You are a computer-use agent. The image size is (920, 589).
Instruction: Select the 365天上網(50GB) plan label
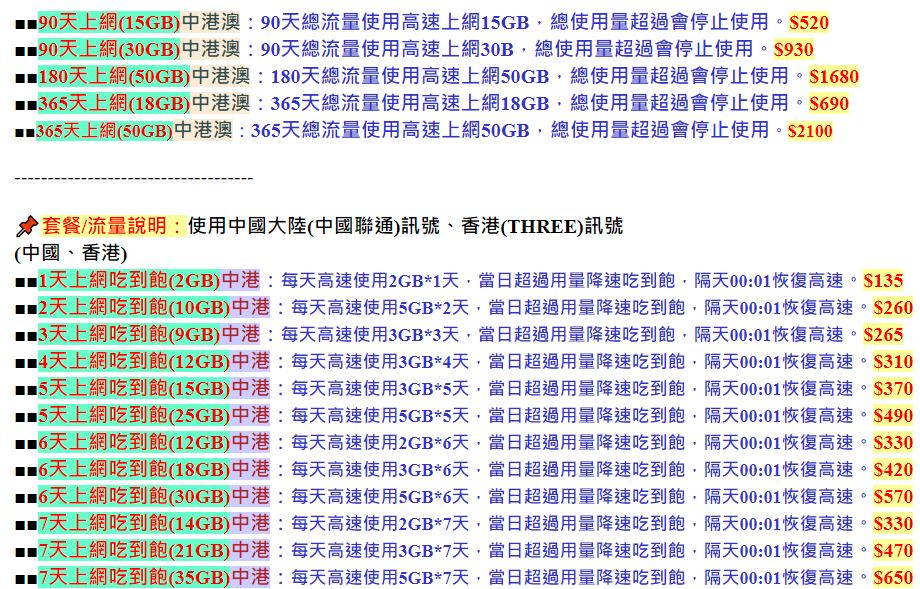(105, 130)
